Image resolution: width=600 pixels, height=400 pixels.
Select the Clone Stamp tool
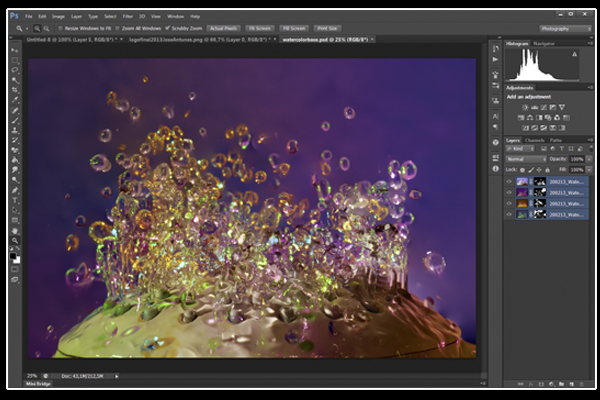pyautogui.click(x=15, y=131)
